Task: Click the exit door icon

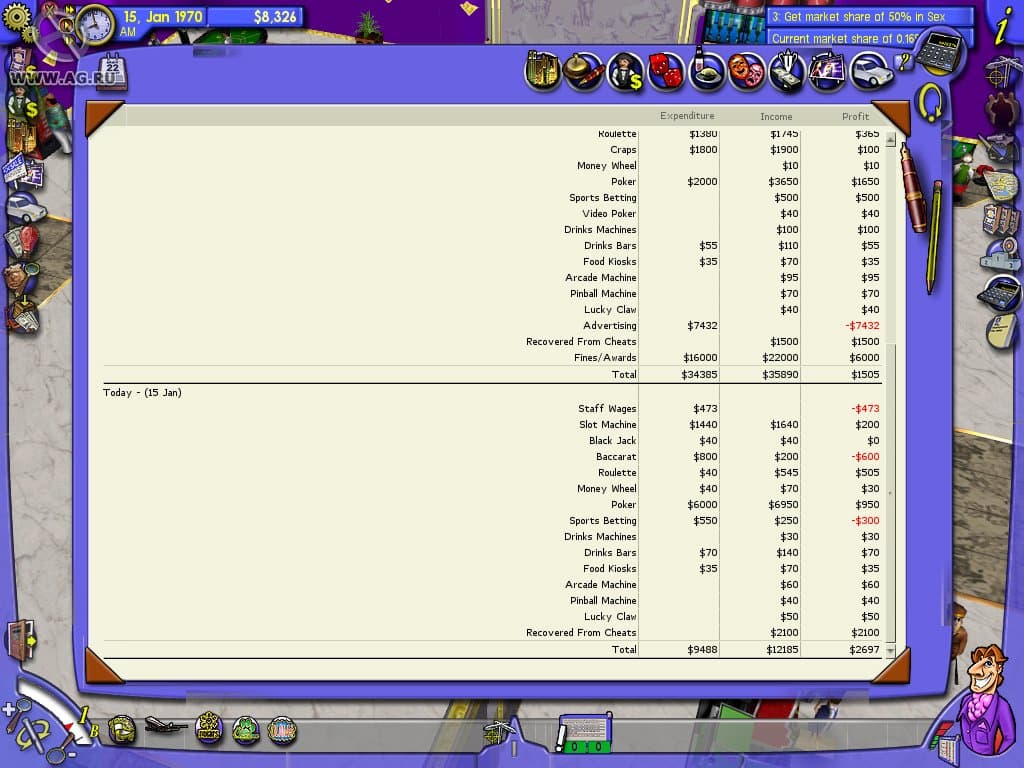Action: (20, 640)
